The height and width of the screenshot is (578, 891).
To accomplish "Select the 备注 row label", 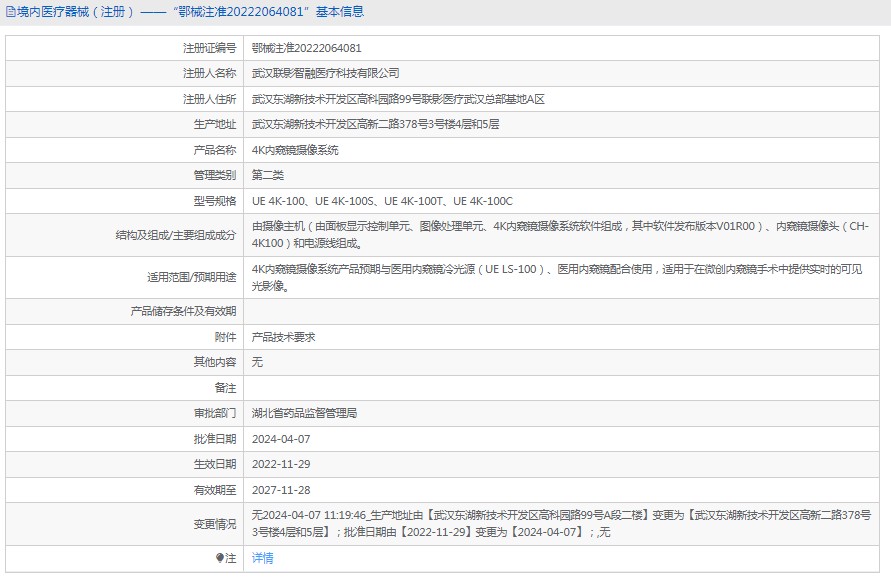I will tap(226, 388).
